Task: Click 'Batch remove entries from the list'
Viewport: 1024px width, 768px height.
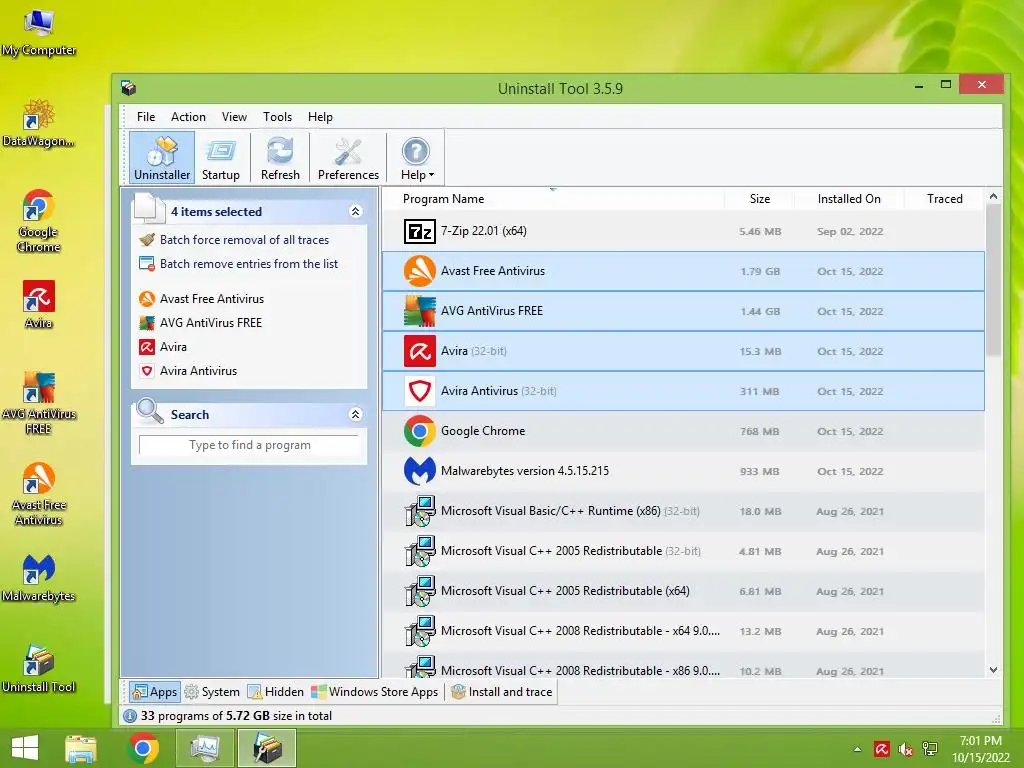Action: tap(249, 264)
